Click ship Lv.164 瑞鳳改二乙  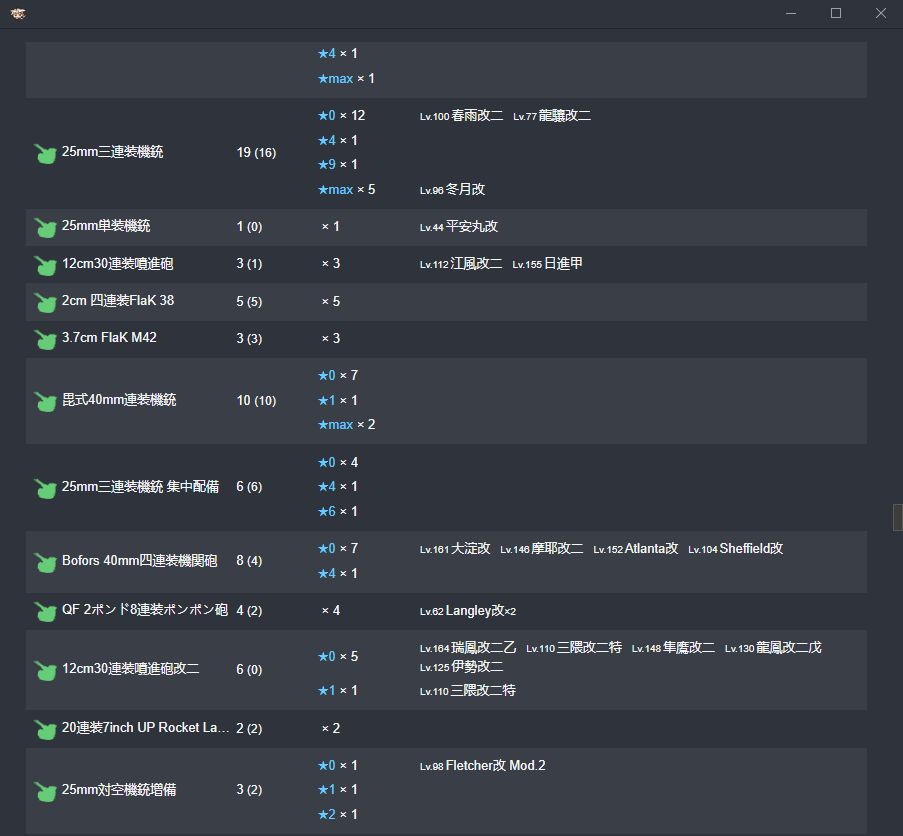click(468, 648)
